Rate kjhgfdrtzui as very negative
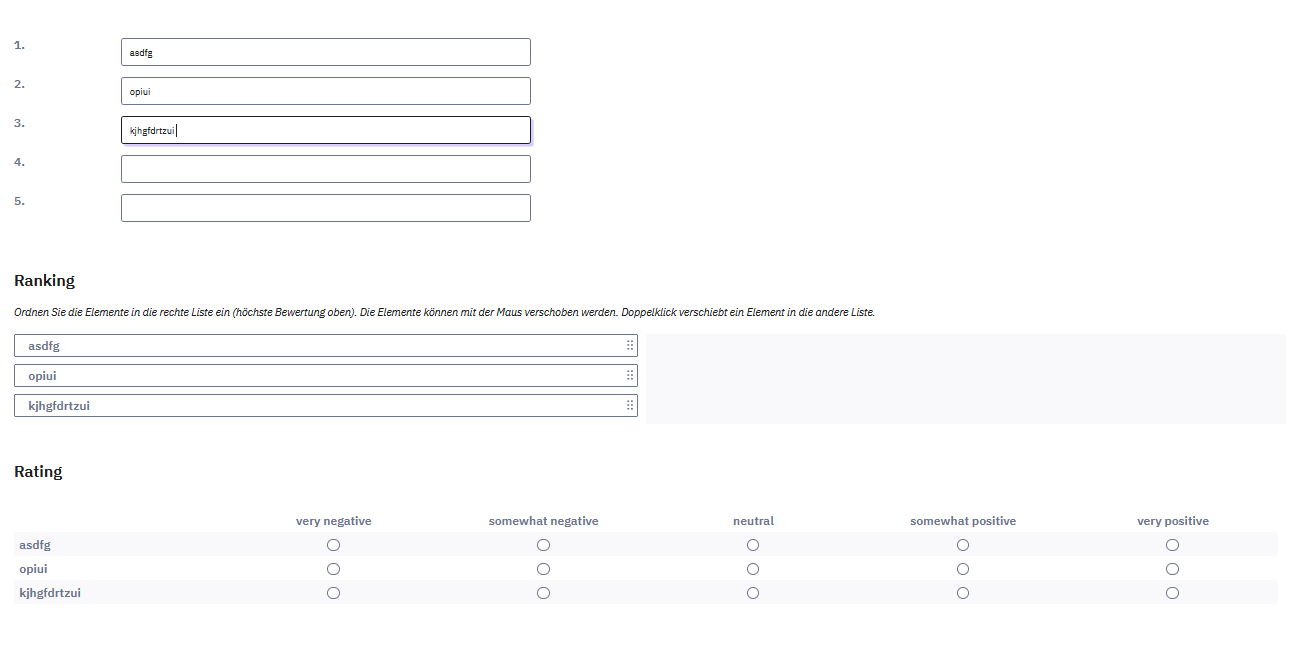 coord(334,593)
